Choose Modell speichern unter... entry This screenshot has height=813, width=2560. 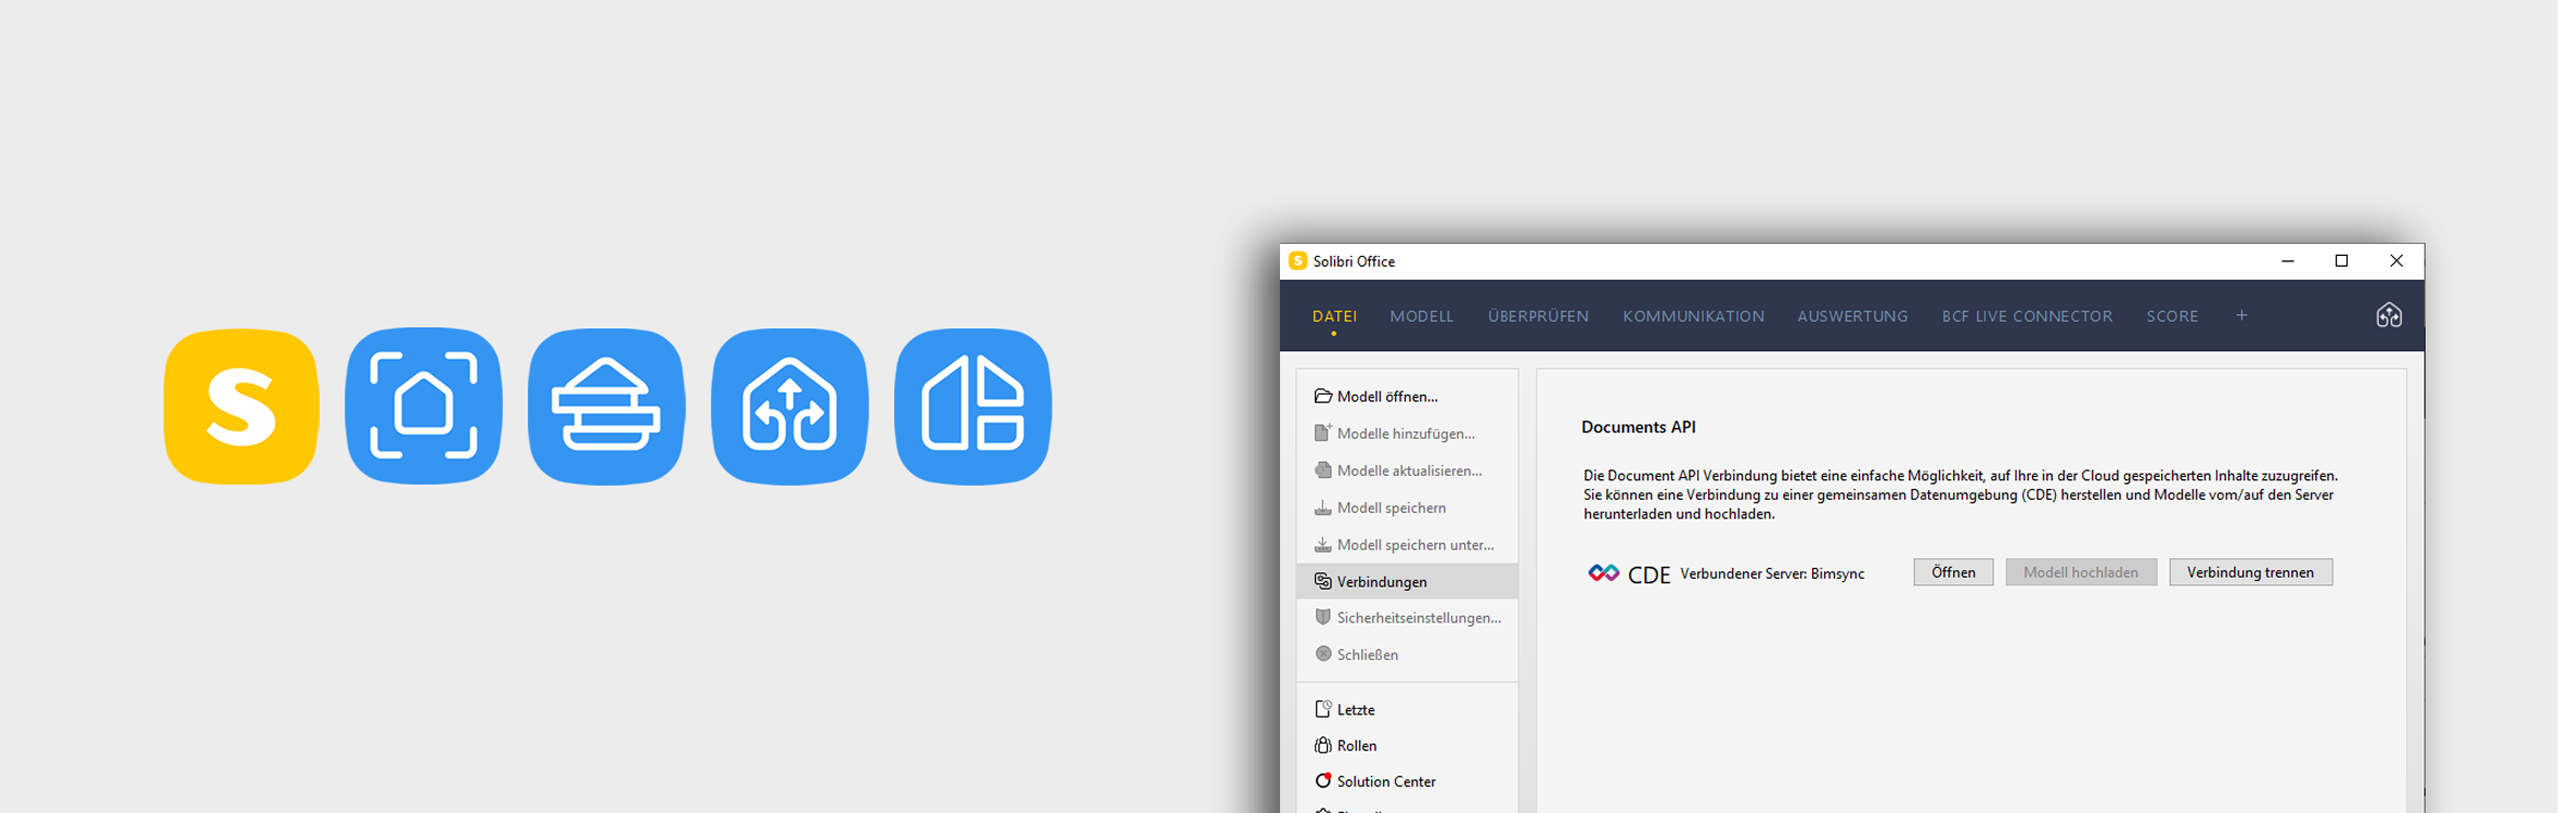(1407, 544)
